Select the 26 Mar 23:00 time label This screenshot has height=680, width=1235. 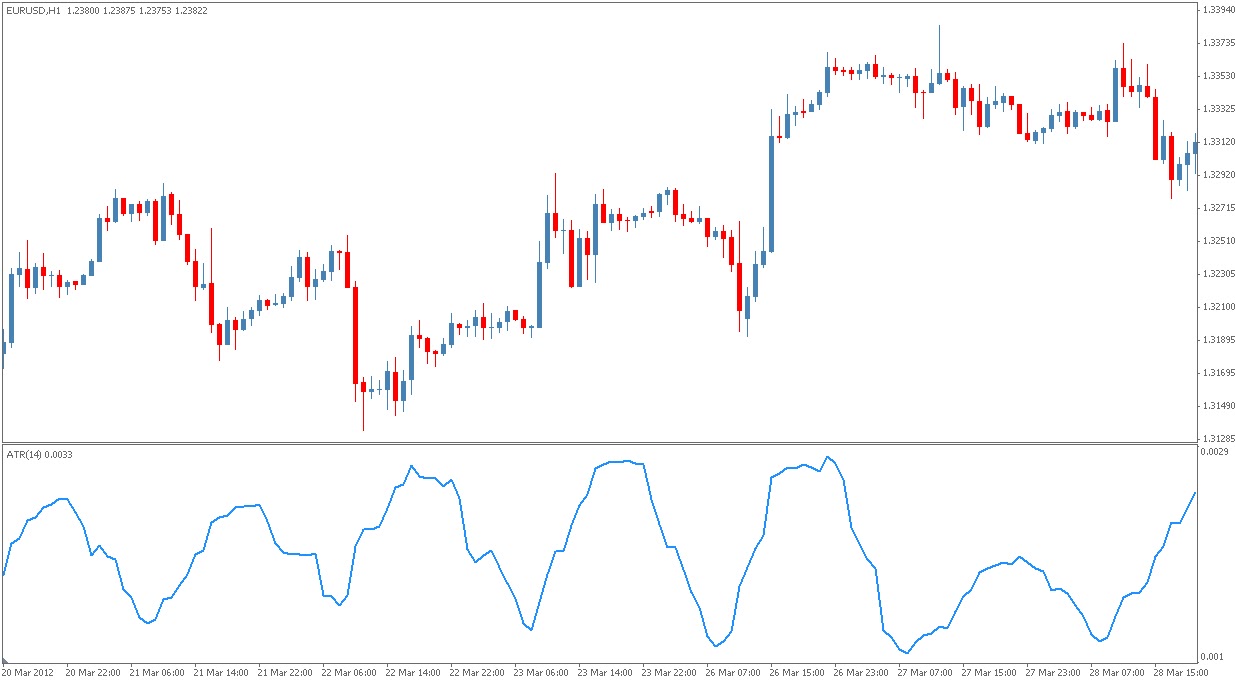click(863, 672)
